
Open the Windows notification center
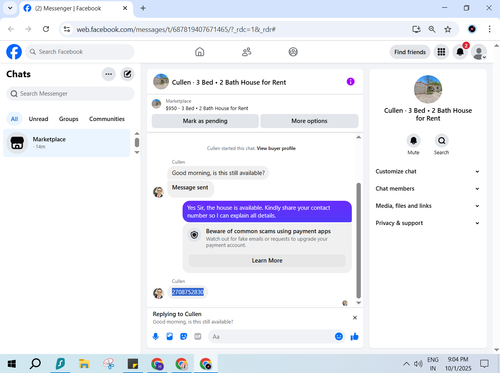484,364
